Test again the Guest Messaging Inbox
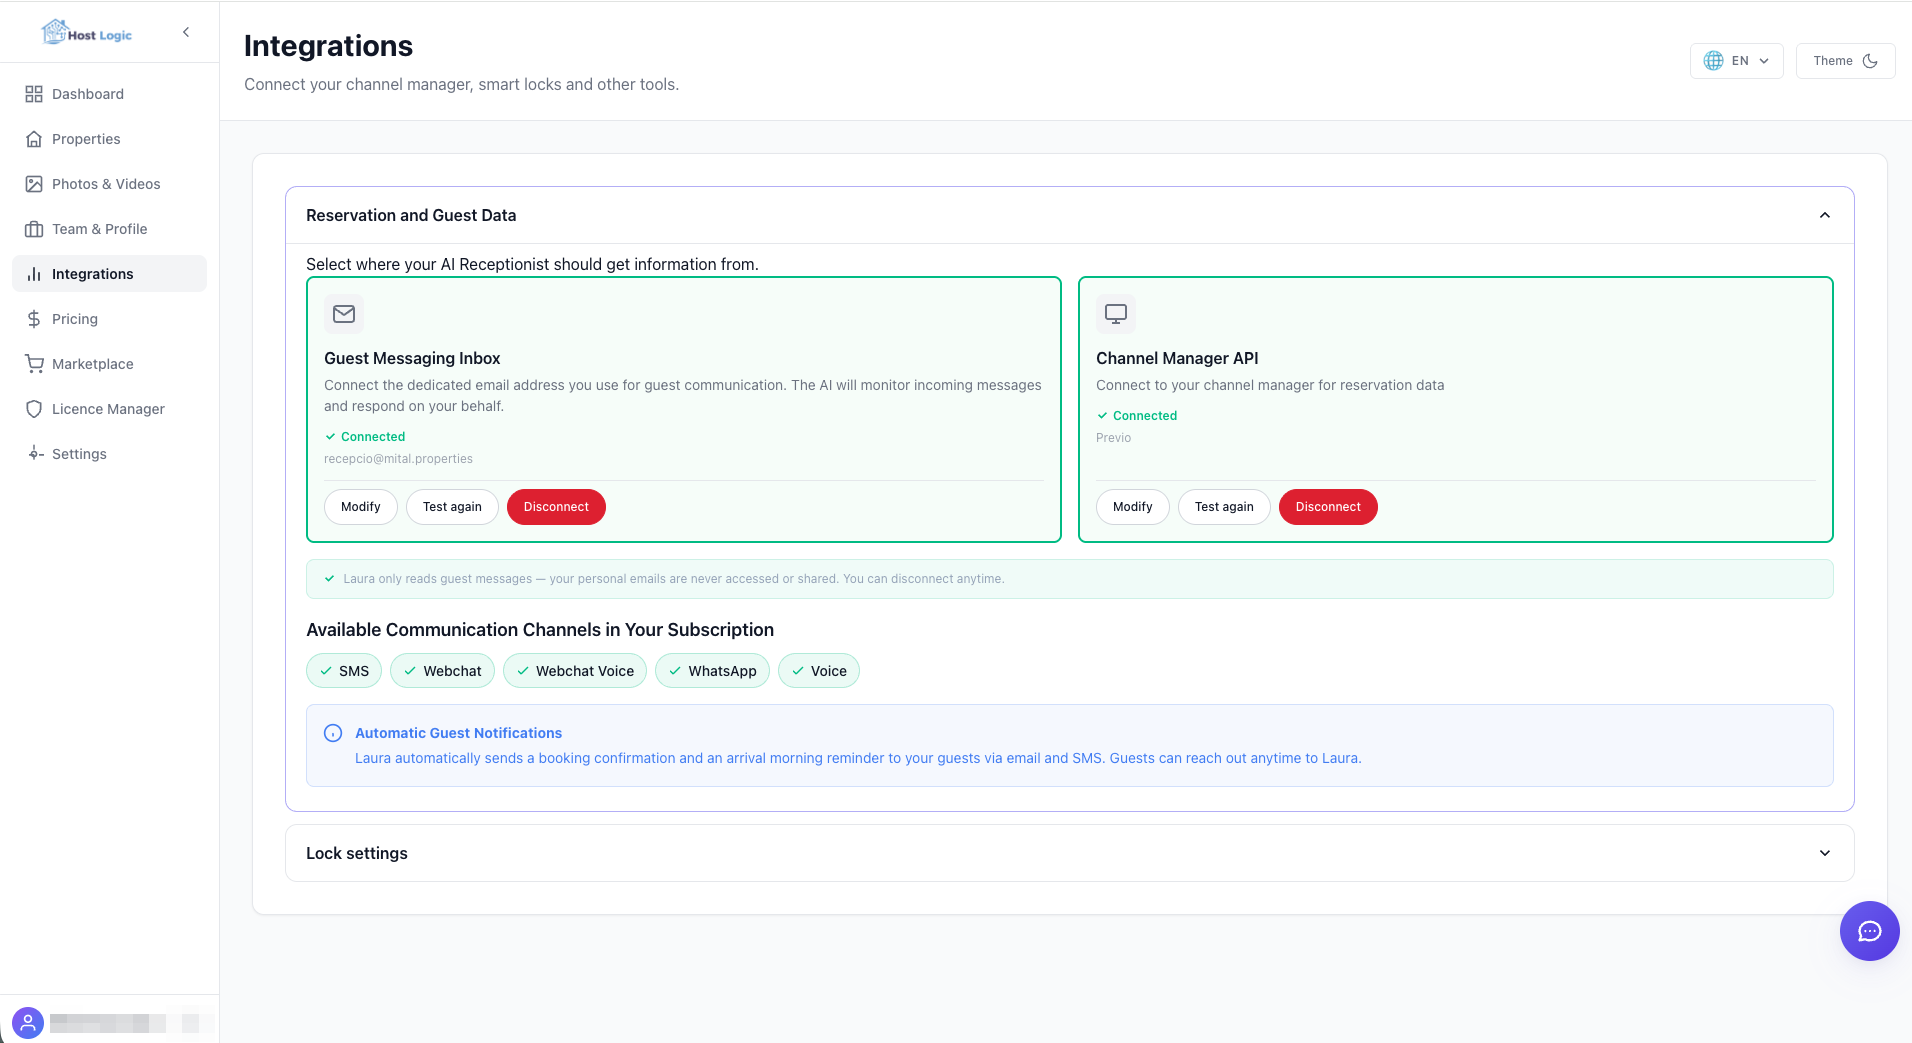The image size is (1912, 1043). click(x=452, y=507)
